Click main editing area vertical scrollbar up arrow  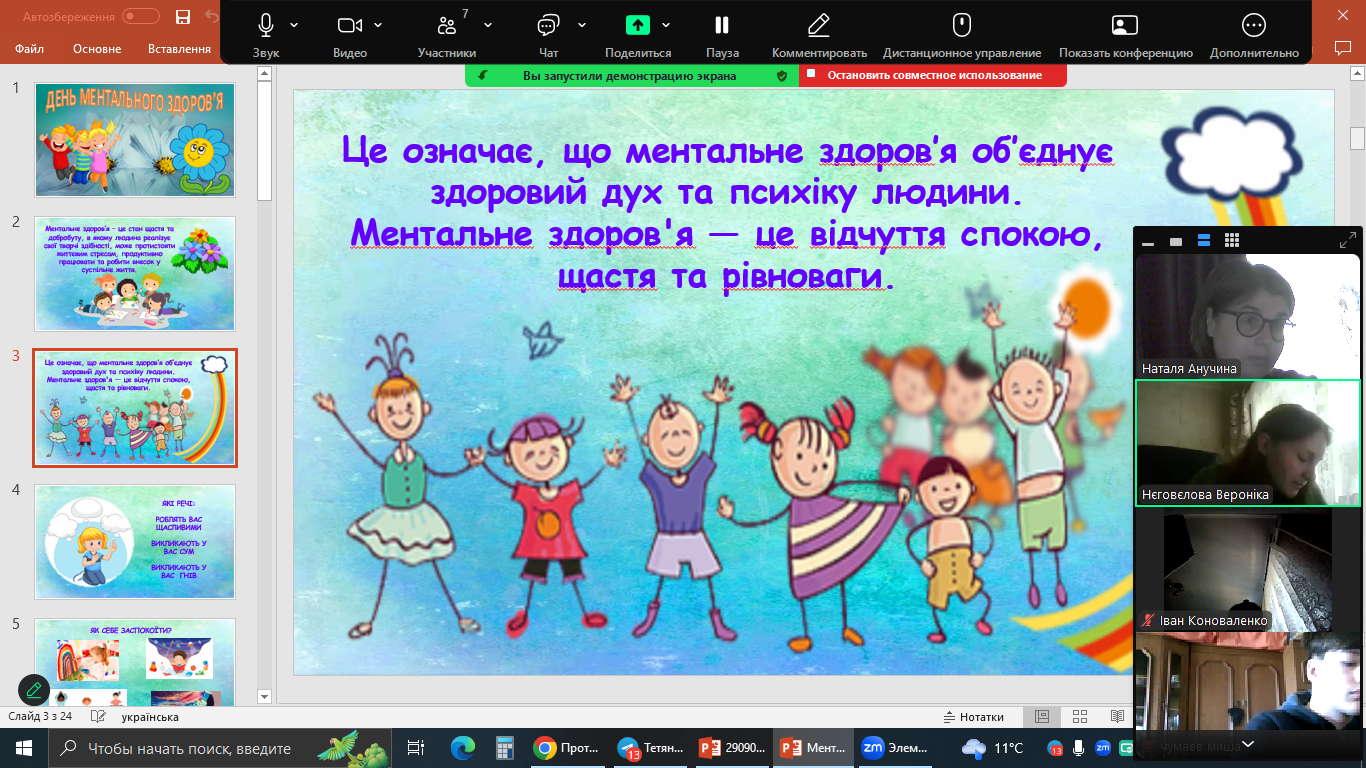pos(1357,73)
